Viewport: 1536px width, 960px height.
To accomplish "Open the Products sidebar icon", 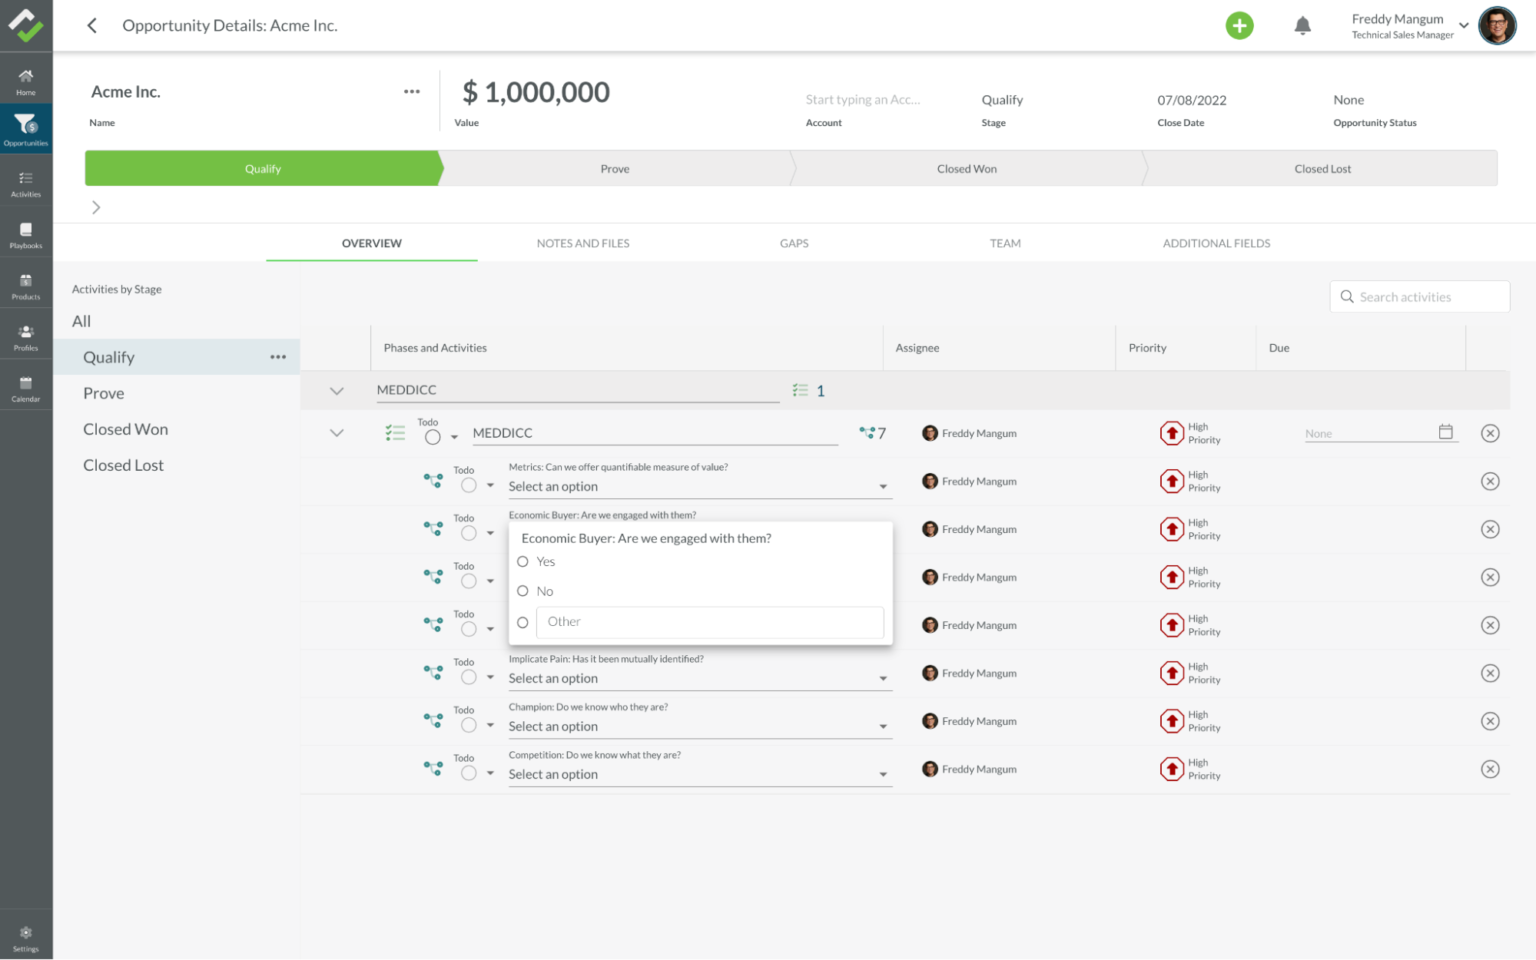I will 26,286.
